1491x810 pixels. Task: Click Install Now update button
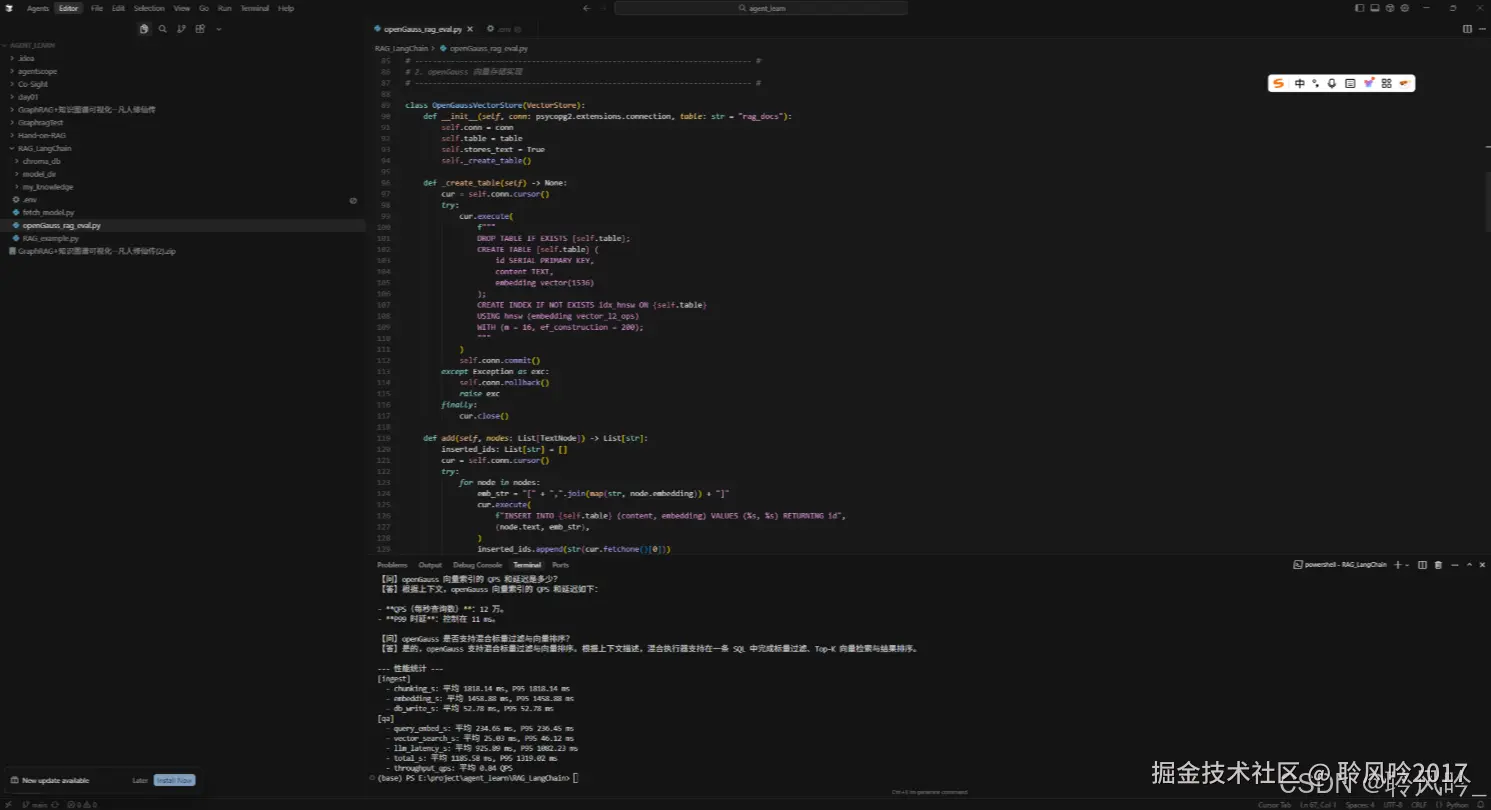coord(174,780)
